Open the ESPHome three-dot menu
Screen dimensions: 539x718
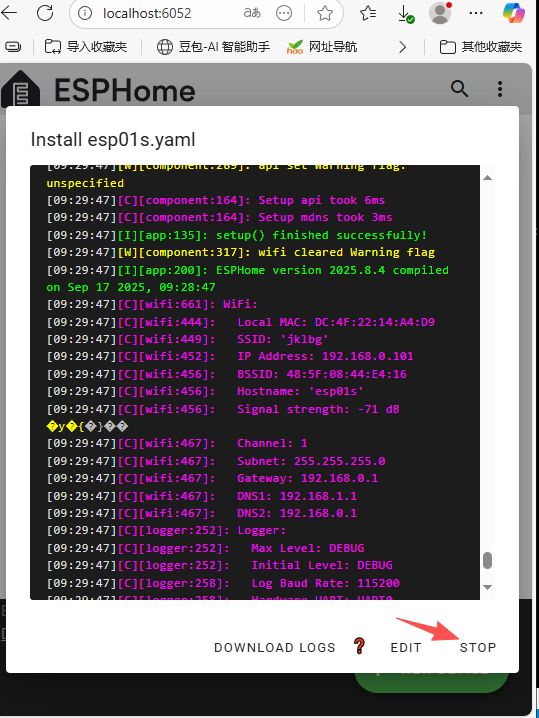[500, 89]
